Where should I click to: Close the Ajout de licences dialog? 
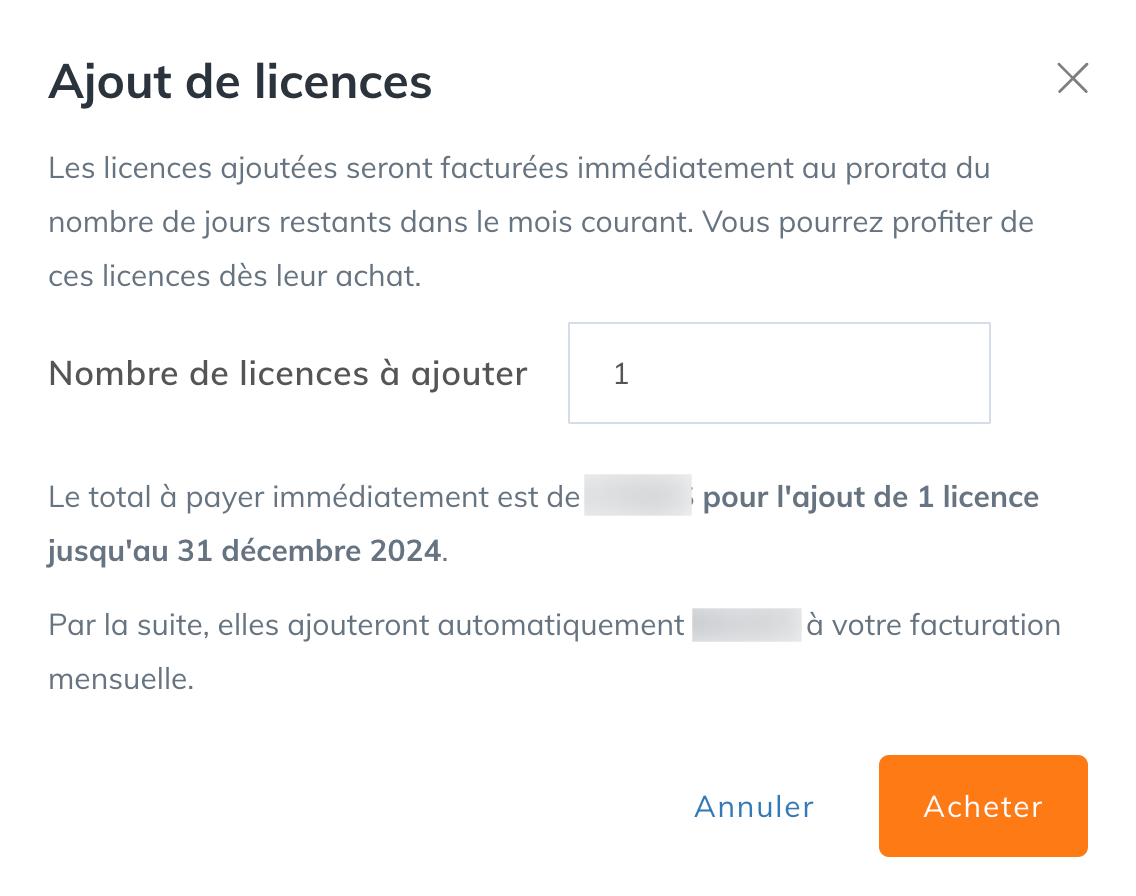tap(1072, 78)
